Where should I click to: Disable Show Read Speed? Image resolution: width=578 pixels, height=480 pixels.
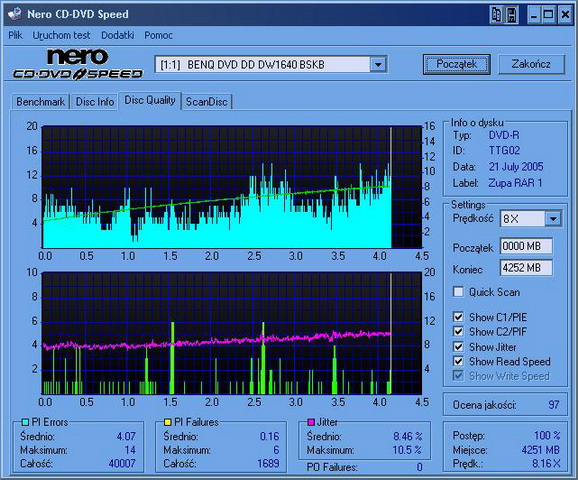pos(458,361)
